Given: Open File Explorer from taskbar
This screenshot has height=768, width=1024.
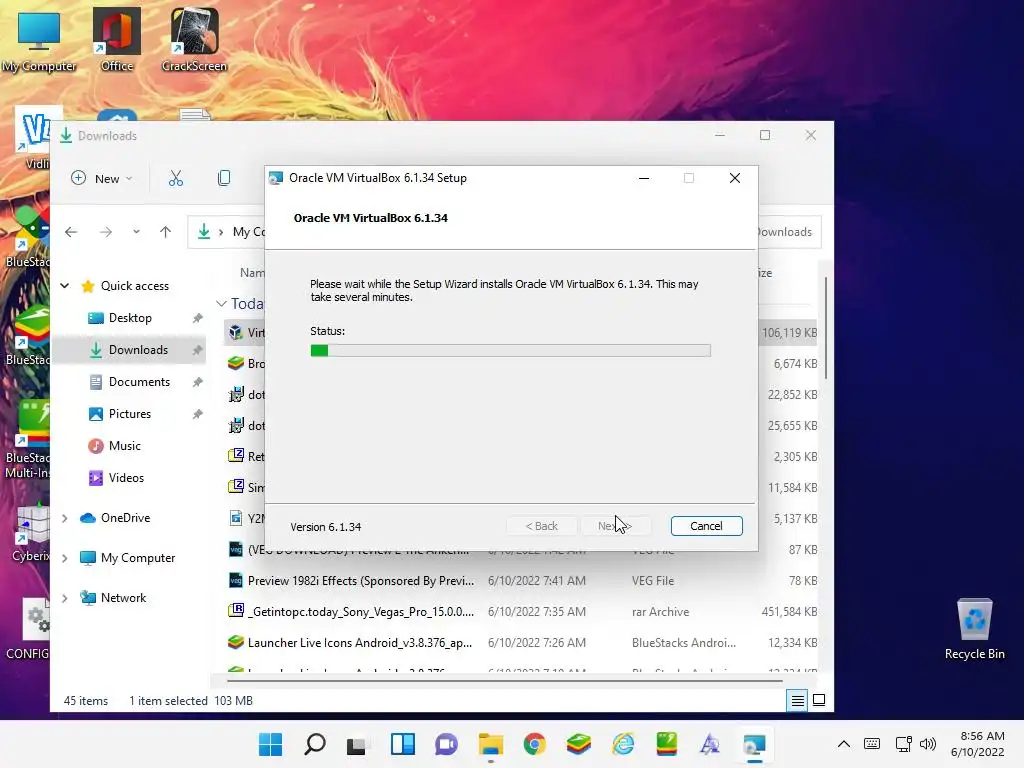Looking at the screenshot, I should pos(490,744).
